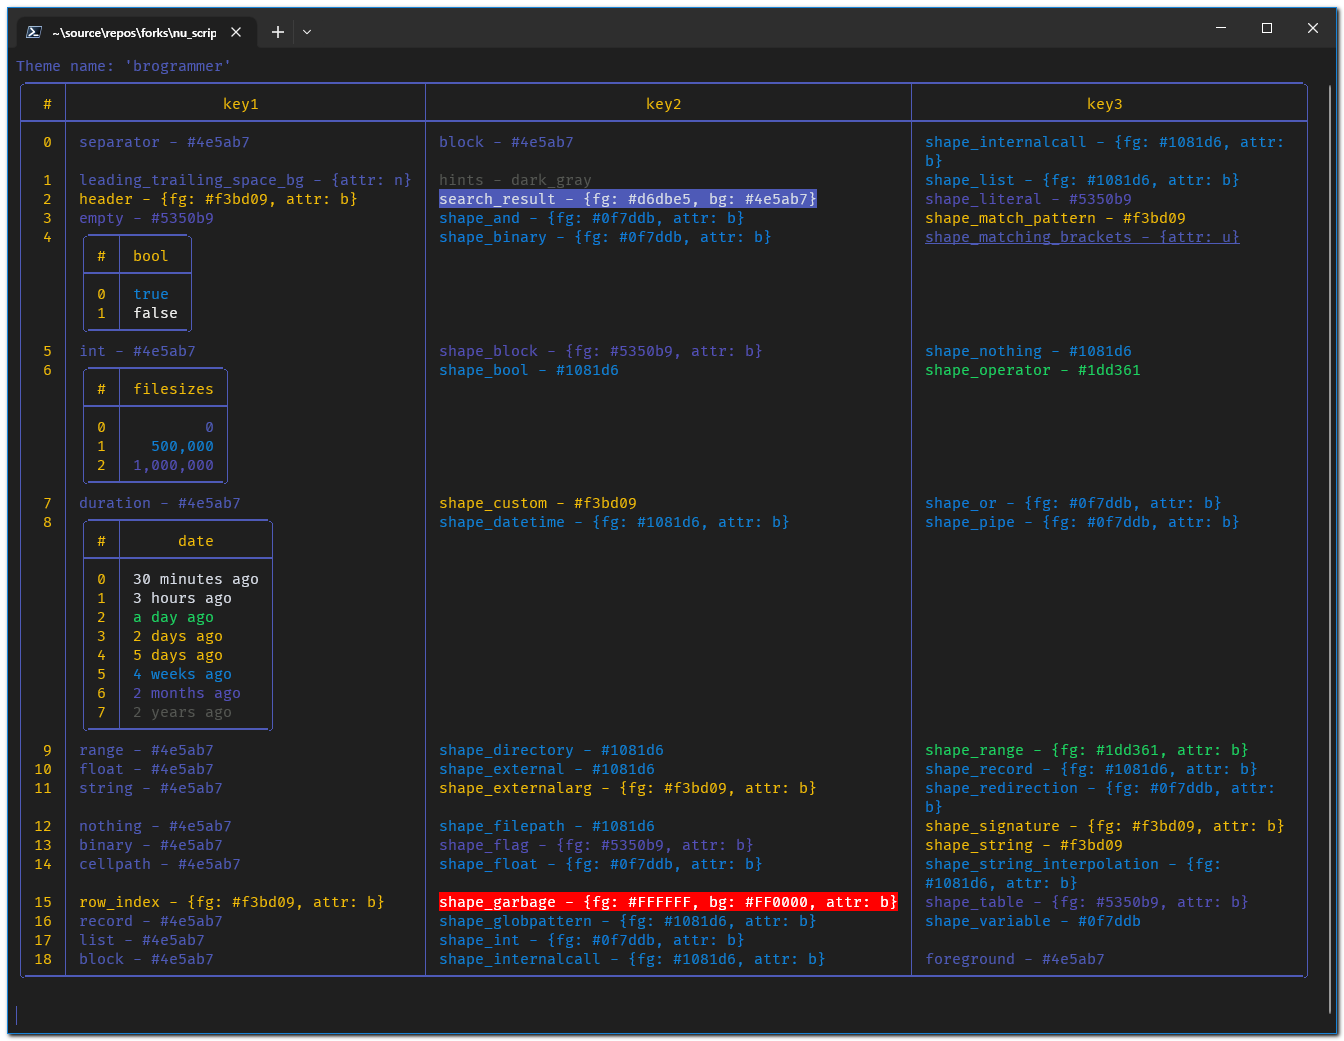Maximize the terminal window
The image size is (1344, 1041).
click(1267, 28)
